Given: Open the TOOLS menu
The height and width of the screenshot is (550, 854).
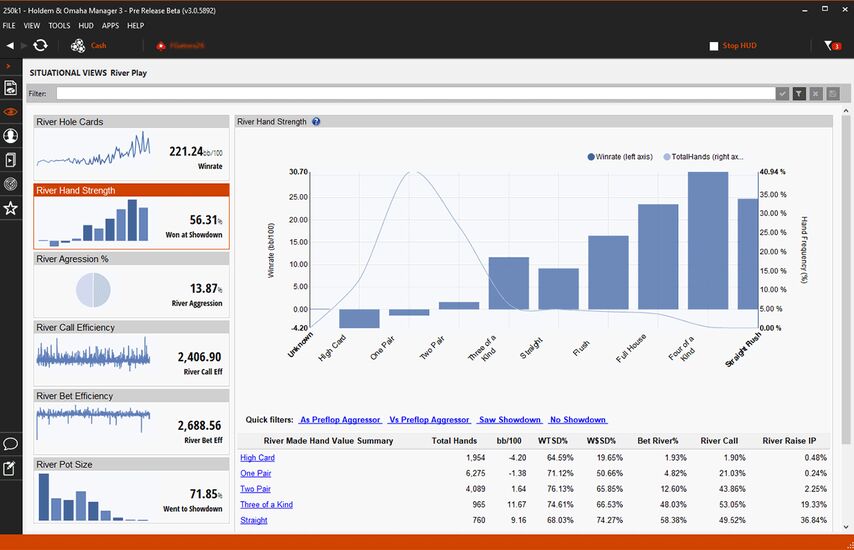Looking at the screenshot, I should [x=59, y=25].
